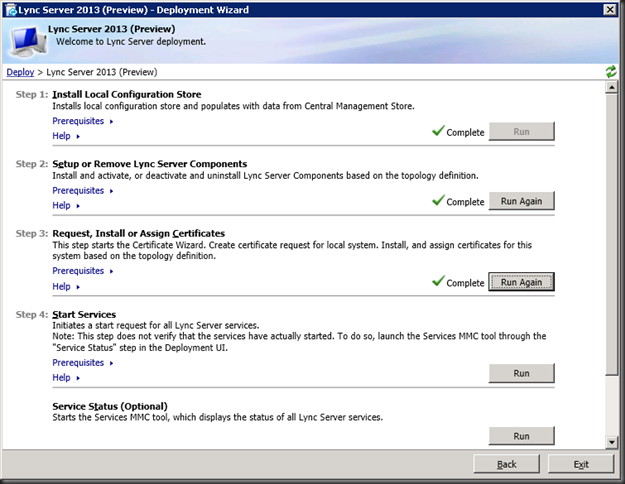The width and height of the screenshot is (625, 484).
Task: Click the green refresh arrows icon
Action: (611, 72)
